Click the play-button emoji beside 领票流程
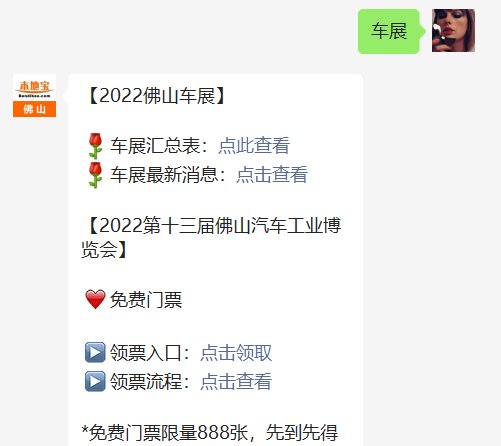 point(95,381)
